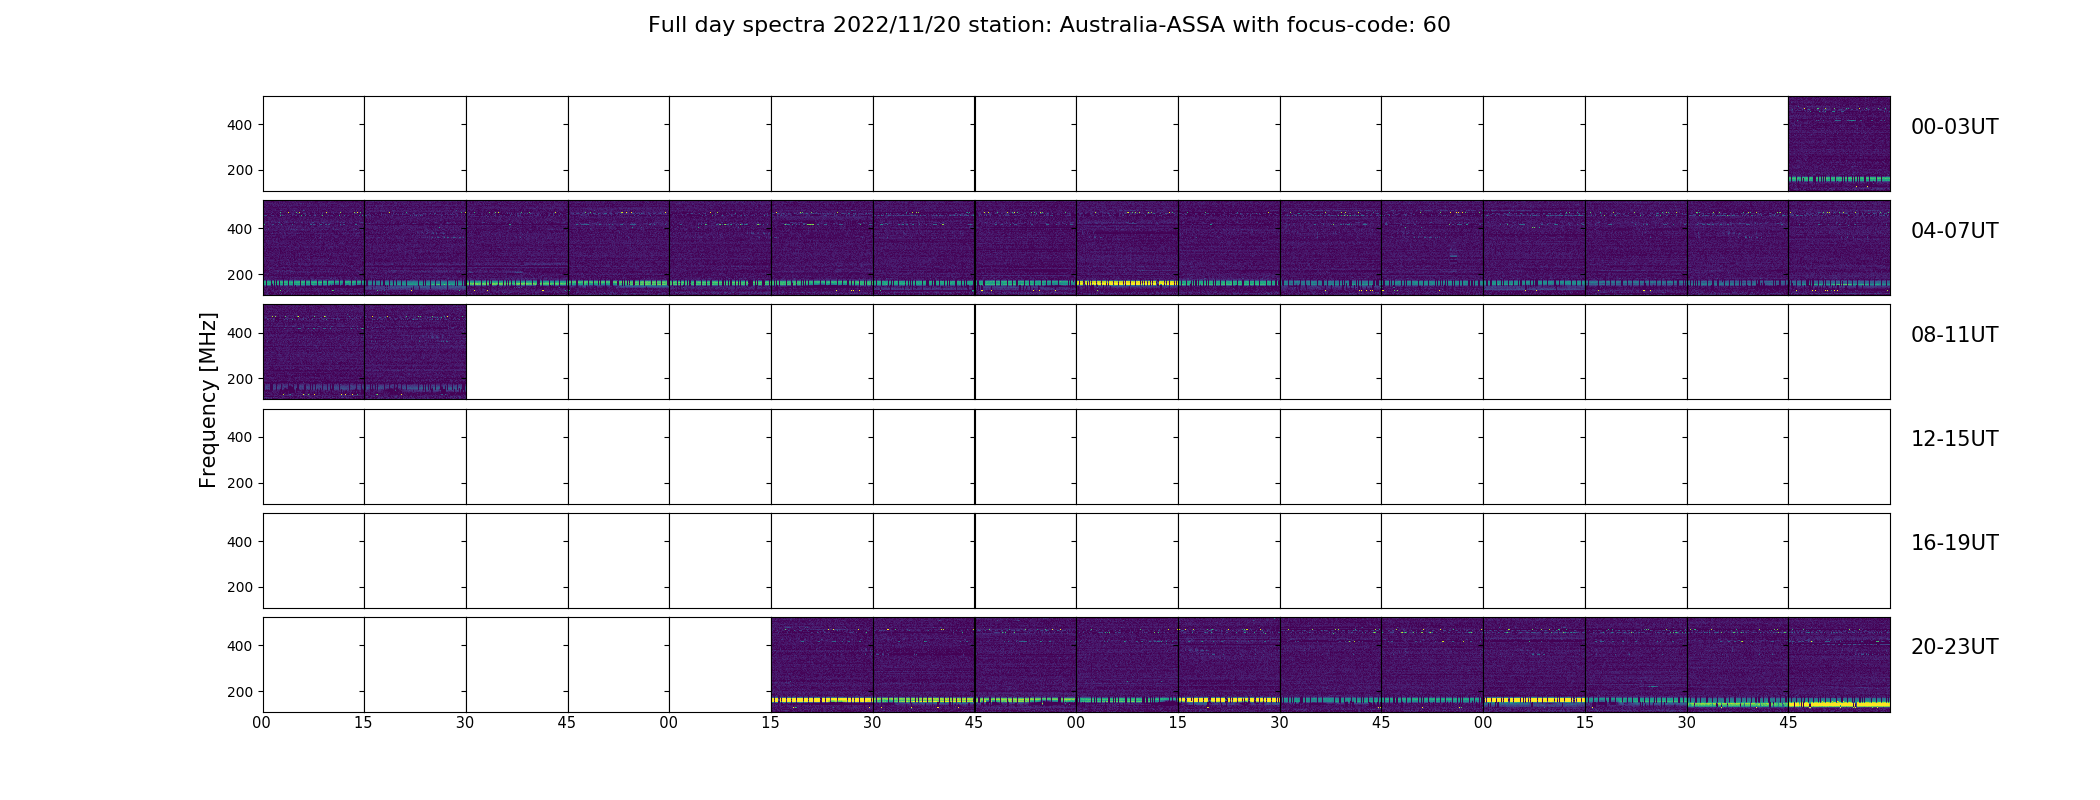Select the 200 tick in the 20-23UT row
2100x800 pixels.
pyautogui.click(x=240, y=692)
